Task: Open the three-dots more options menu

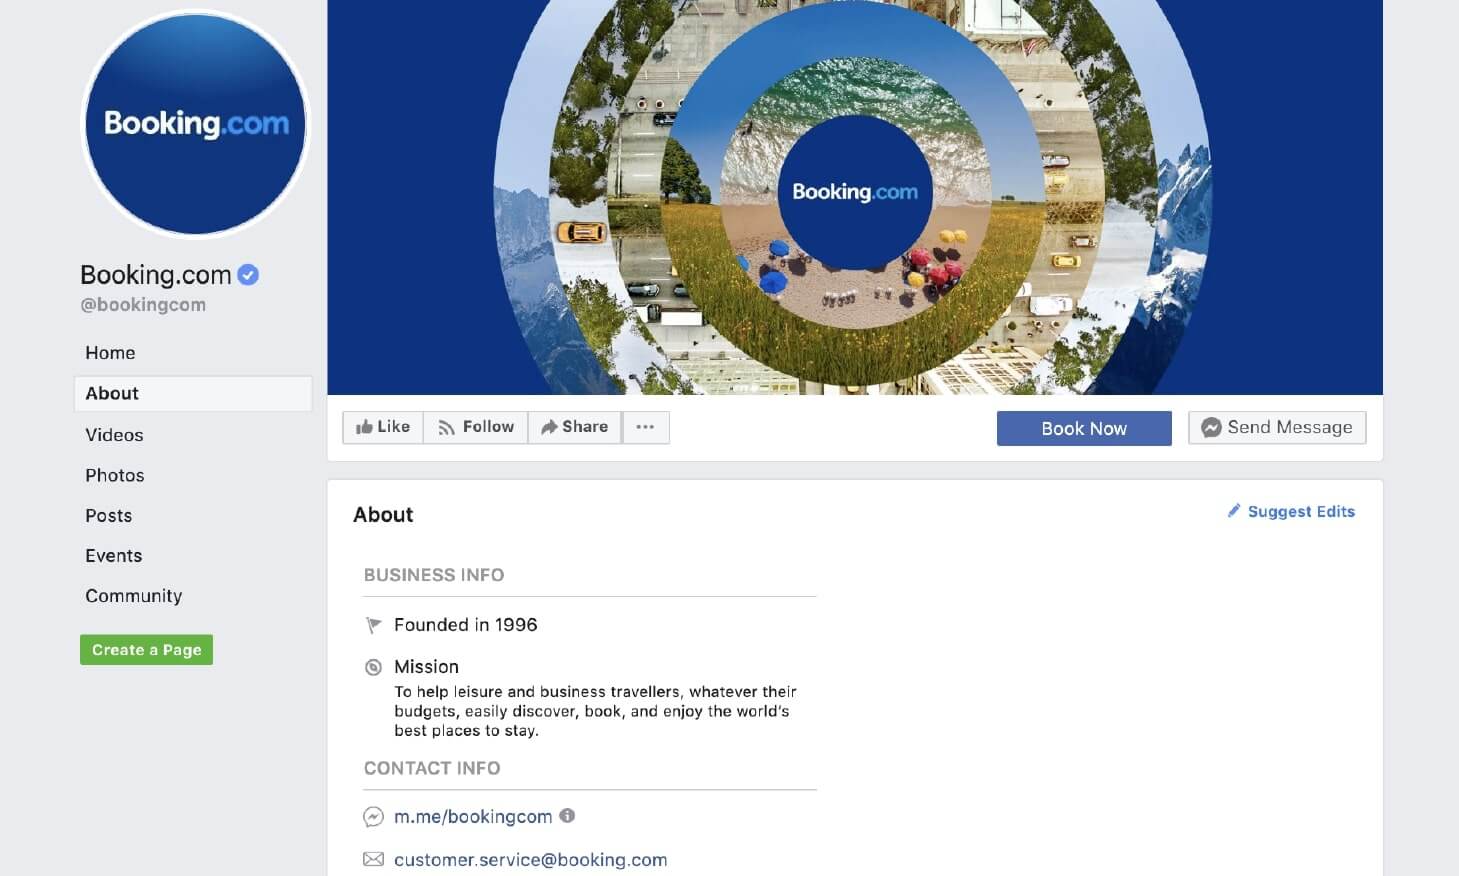Action: click(x=646, y=427)
